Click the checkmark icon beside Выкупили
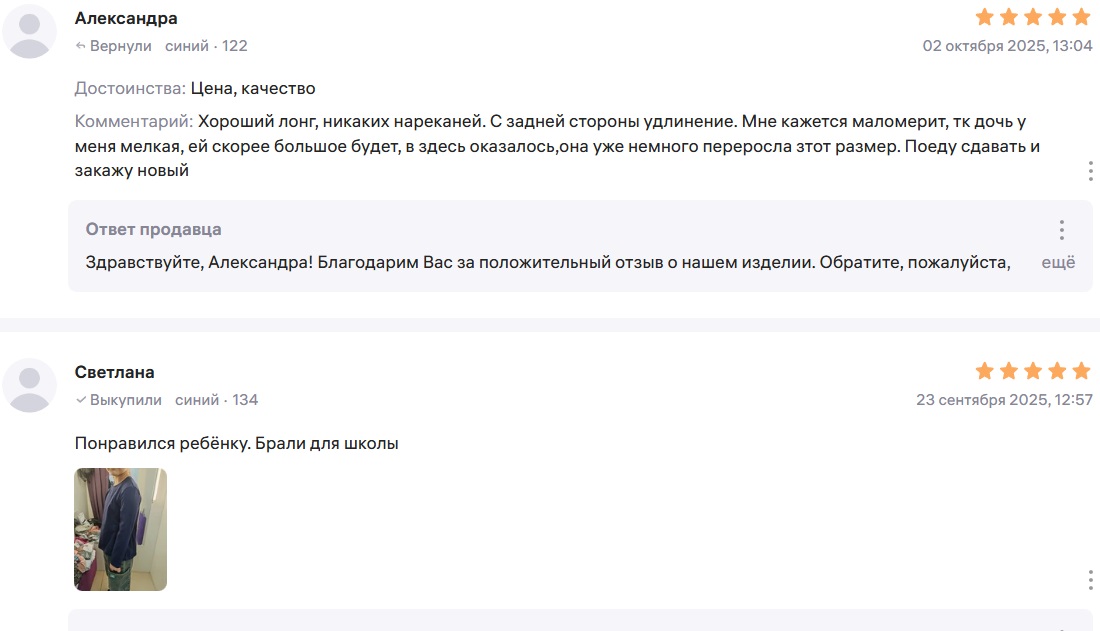The height and width of the screenshot is (631, 1100). (81, 400)
